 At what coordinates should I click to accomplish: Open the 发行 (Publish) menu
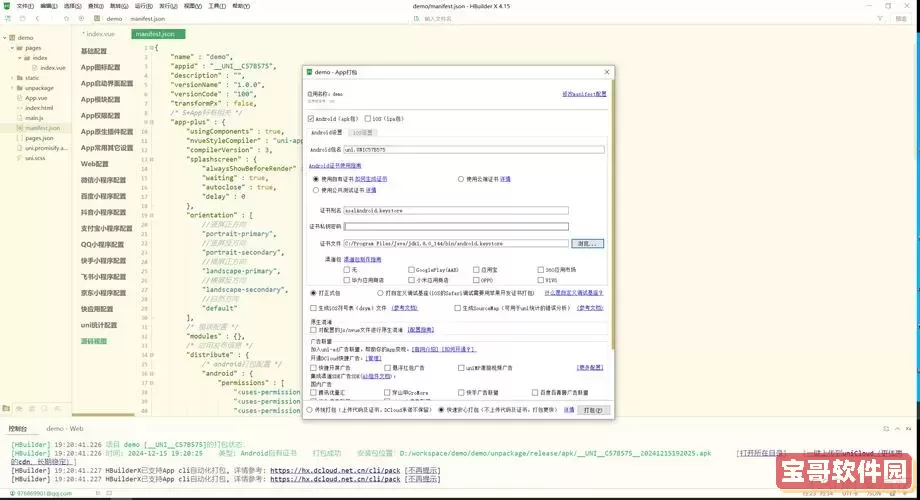coord(168,6)
